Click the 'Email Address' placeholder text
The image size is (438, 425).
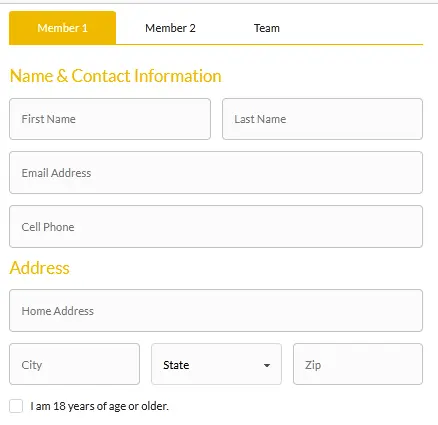click(56, 173)
